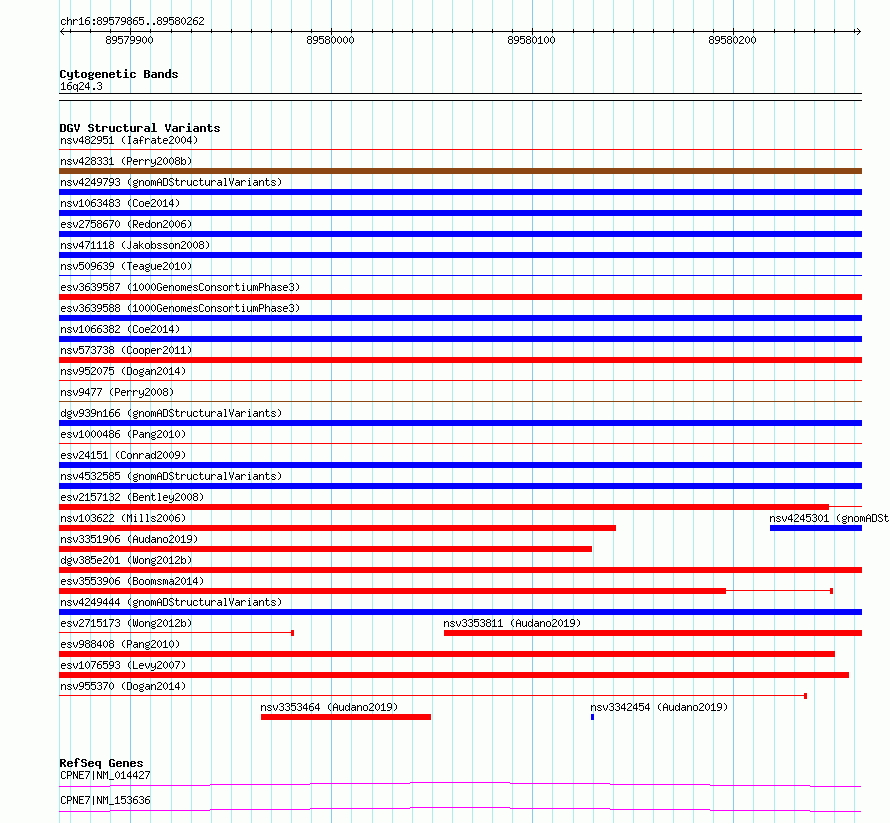
Task: Open nsv4532585 (gnomADStructuralVariants) variant
Action: click(171, 476)
